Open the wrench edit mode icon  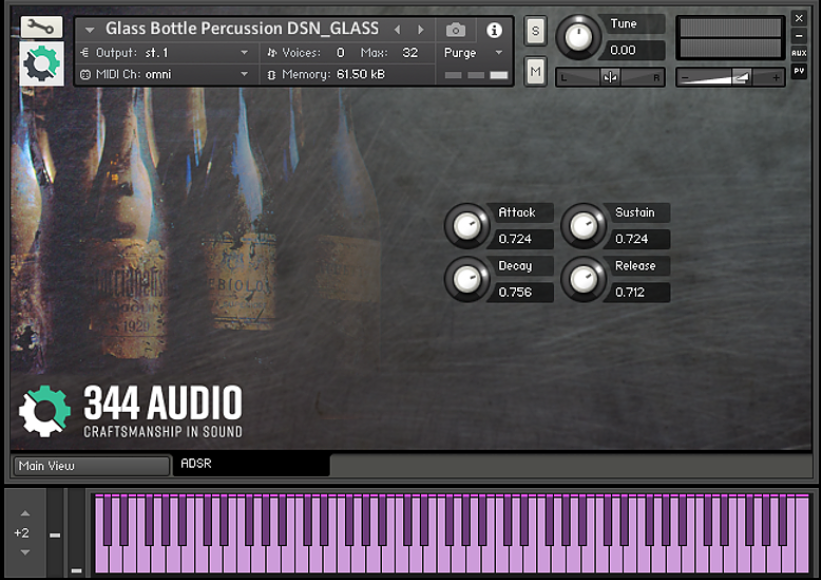(41, 27)
